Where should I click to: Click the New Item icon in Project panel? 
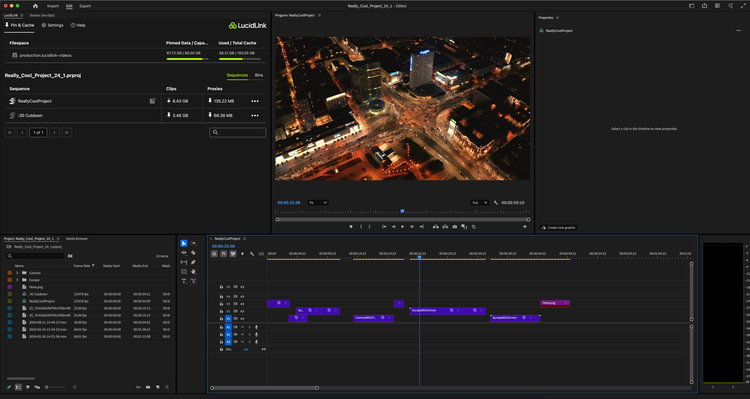[x=158, y=387]
